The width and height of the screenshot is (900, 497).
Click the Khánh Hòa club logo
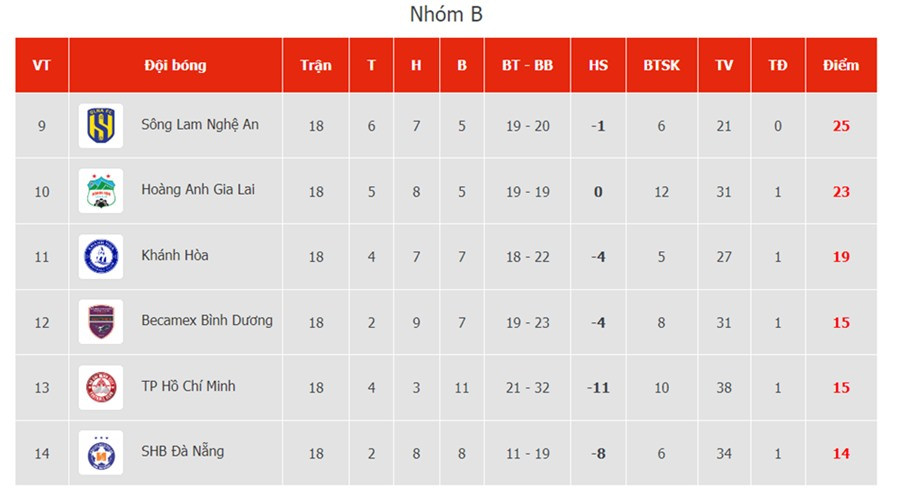(101, 257)
